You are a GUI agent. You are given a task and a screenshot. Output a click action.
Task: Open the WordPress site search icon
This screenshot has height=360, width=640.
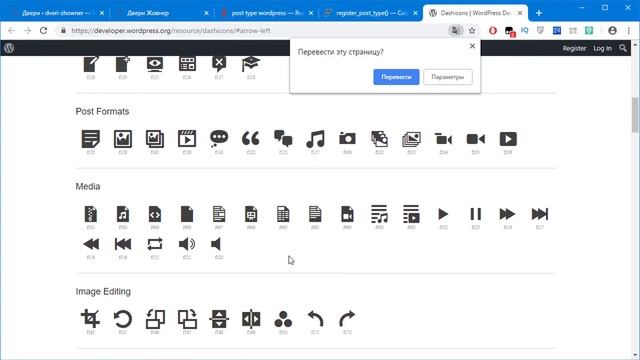622,48
